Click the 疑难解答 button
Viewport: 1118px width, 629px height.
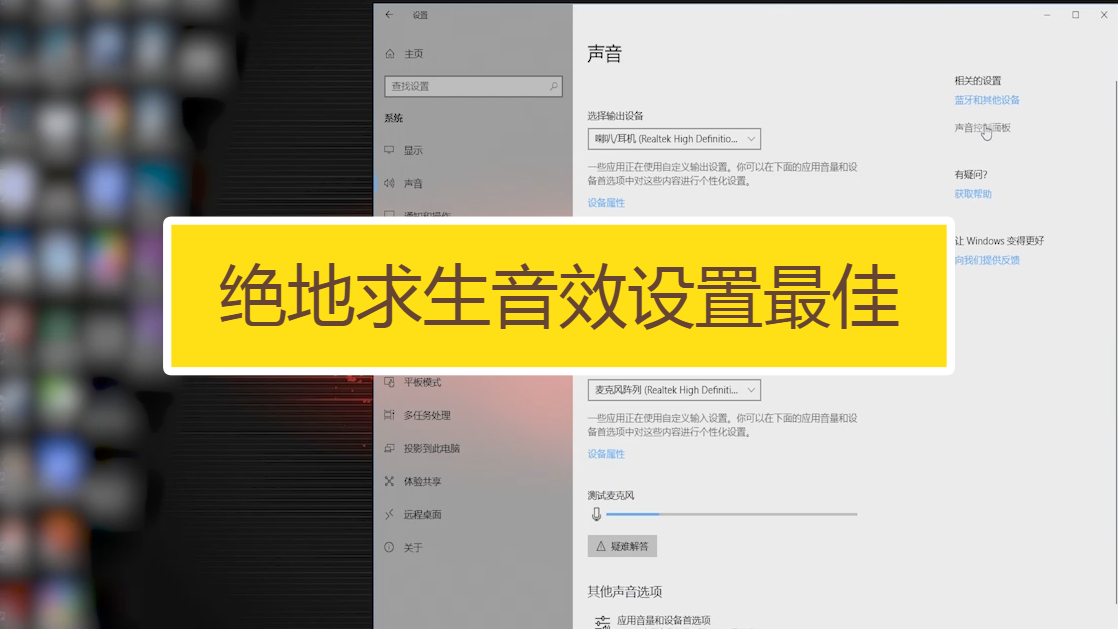pos(622,546)
